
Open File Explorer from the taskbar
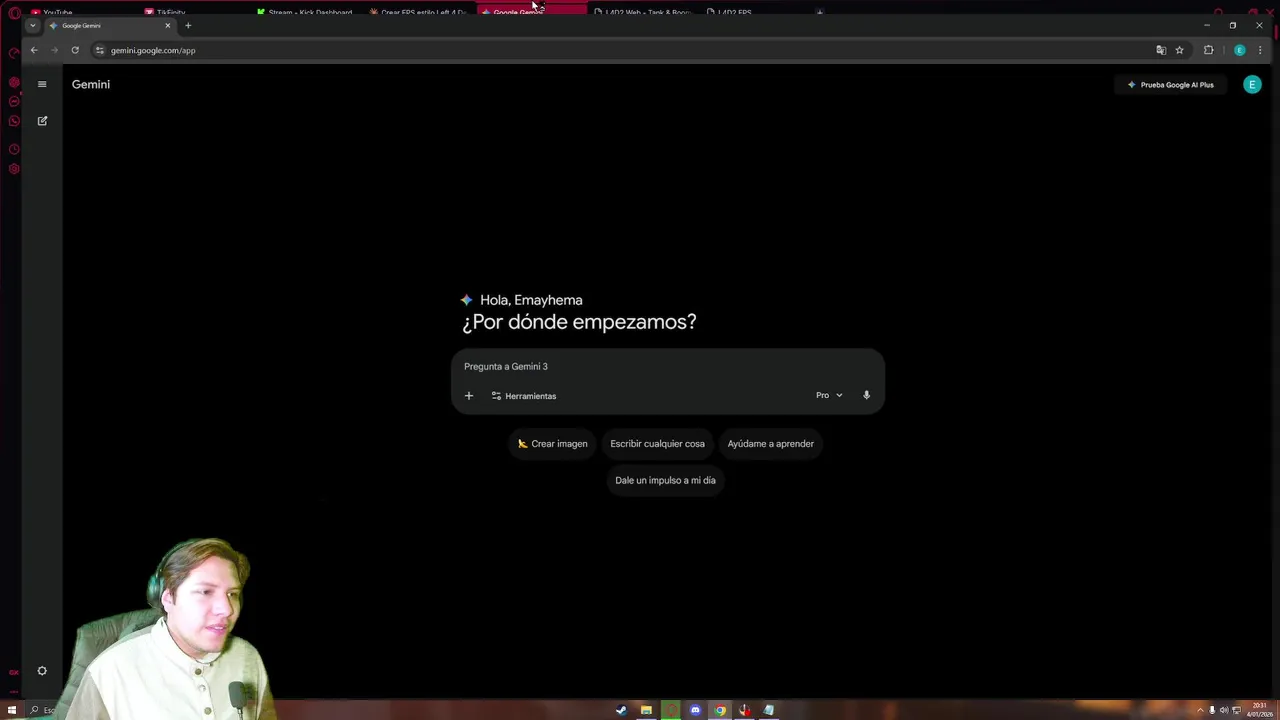coord(646,710)
